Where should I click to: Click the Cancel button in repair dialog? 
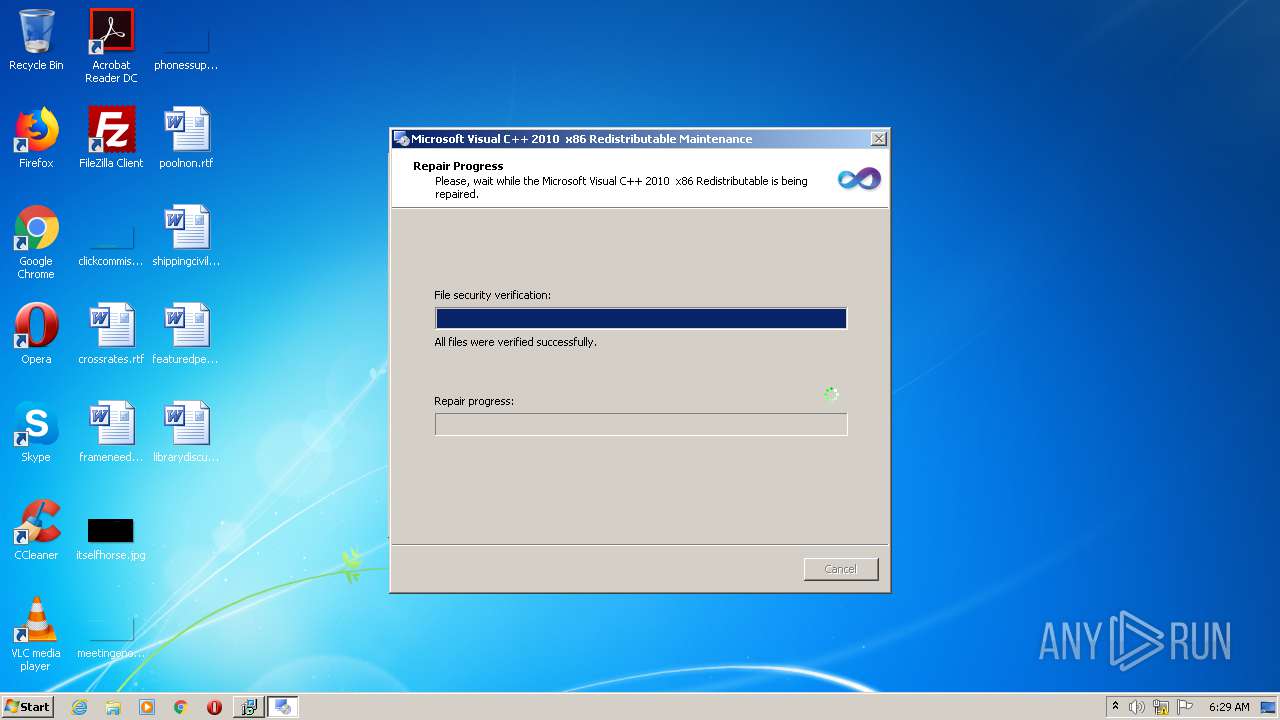pyautogui.click(x=841, y=569)
